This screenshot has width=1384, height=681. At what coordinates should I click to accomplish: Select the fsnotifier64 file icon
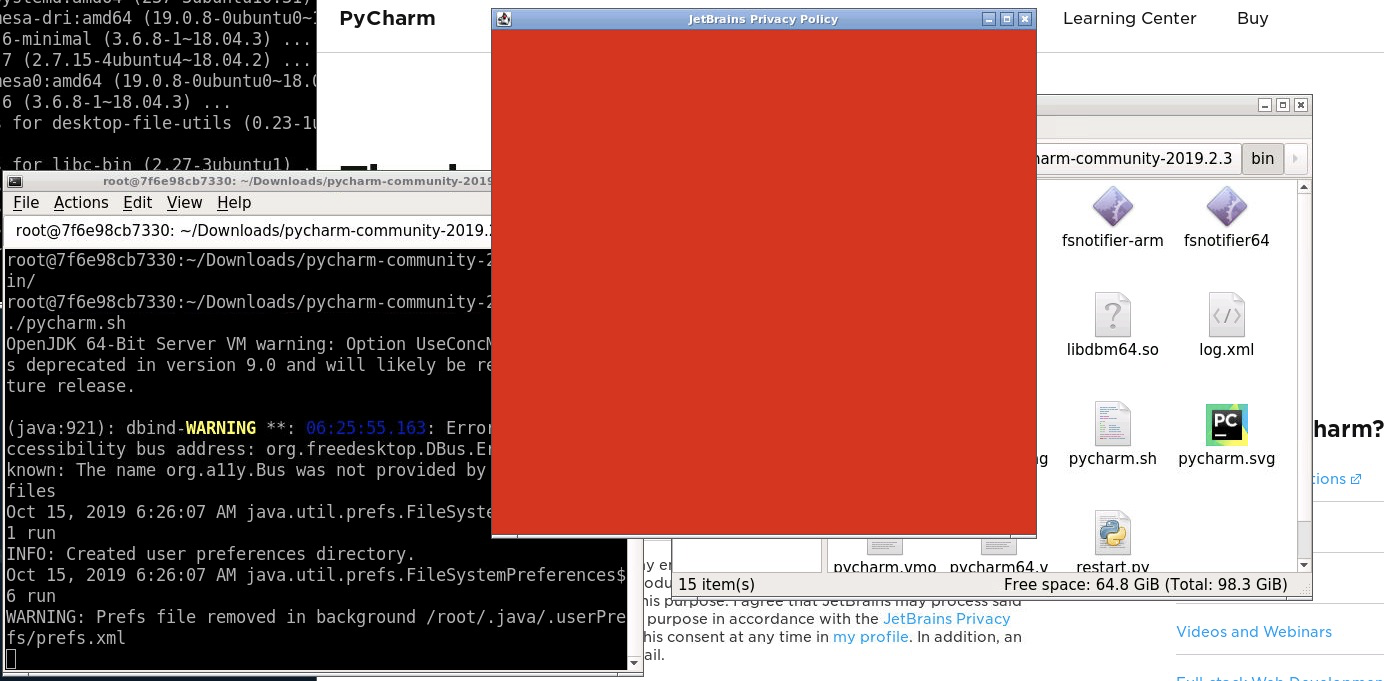tap(1226, 208)
